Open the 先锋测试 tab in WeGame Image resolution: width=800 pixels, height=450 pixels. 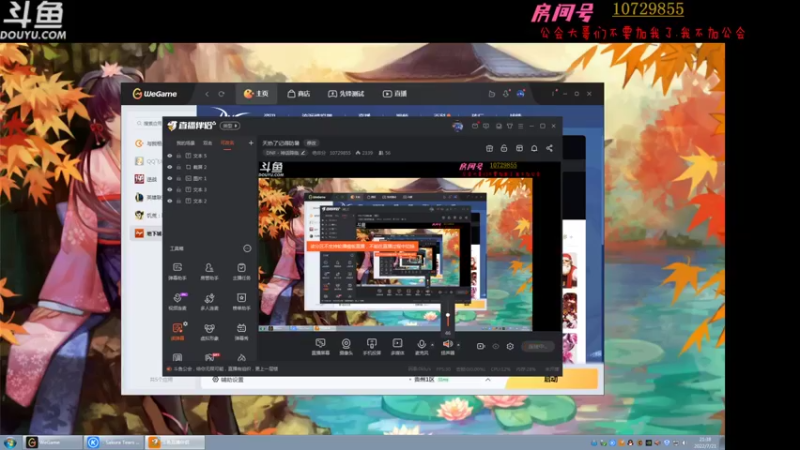(346, 94)
